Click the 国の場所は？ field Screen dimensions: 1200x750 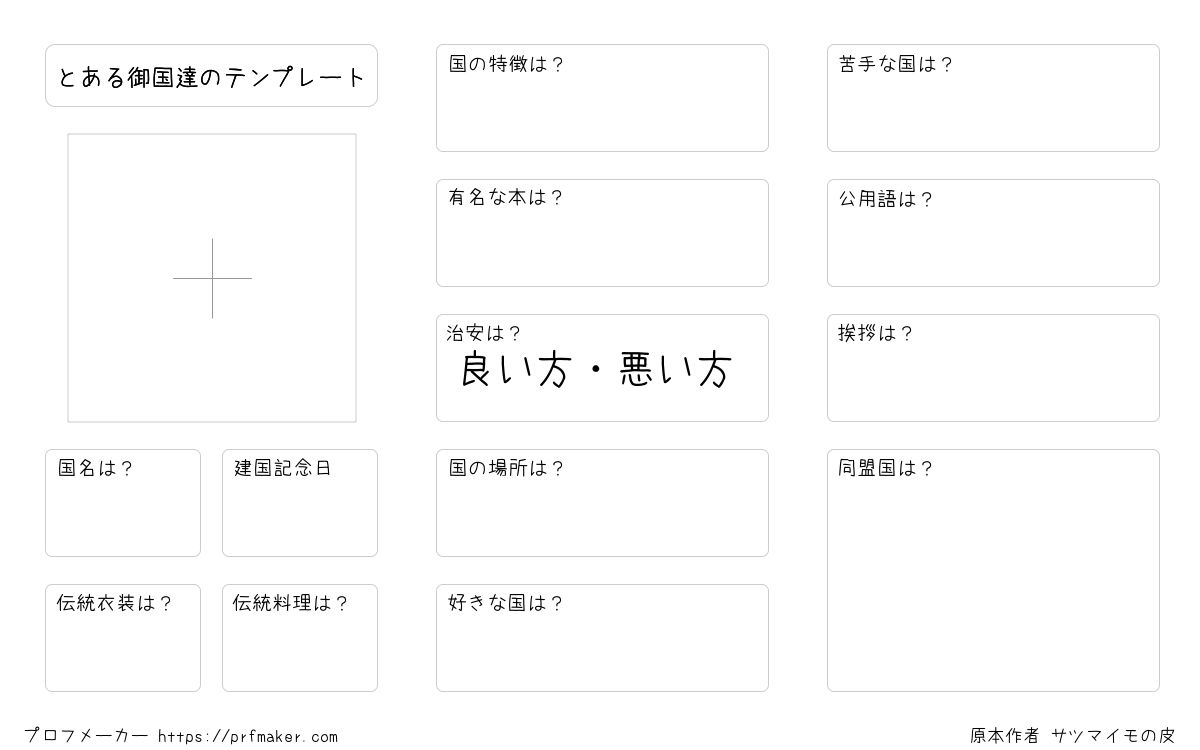pyautogui.click(x=602, y=503)
